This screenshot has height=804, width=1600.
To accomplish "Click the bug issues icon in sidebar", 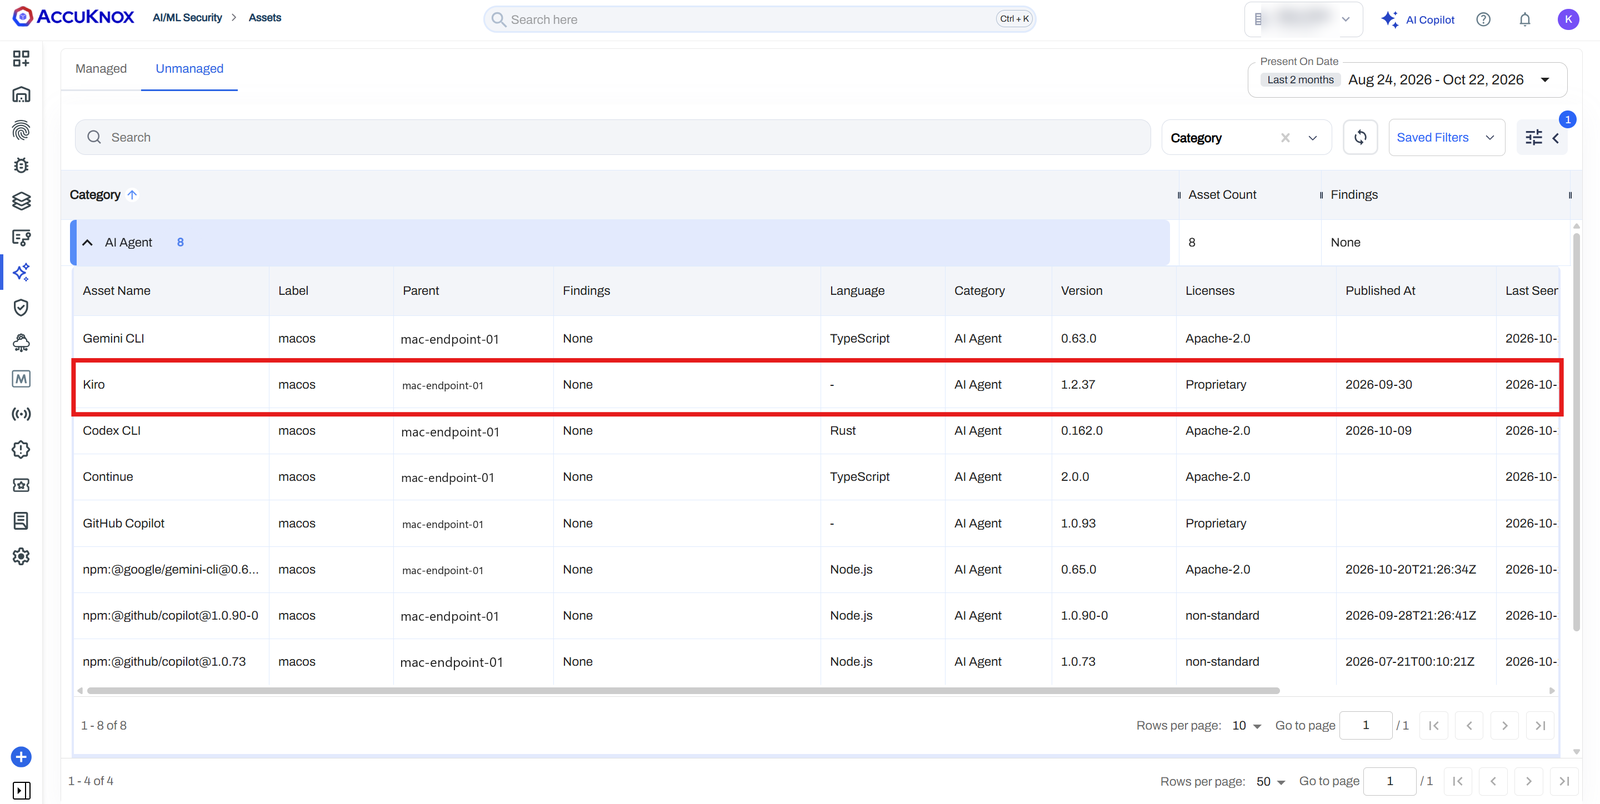I will tap(21, 166).
